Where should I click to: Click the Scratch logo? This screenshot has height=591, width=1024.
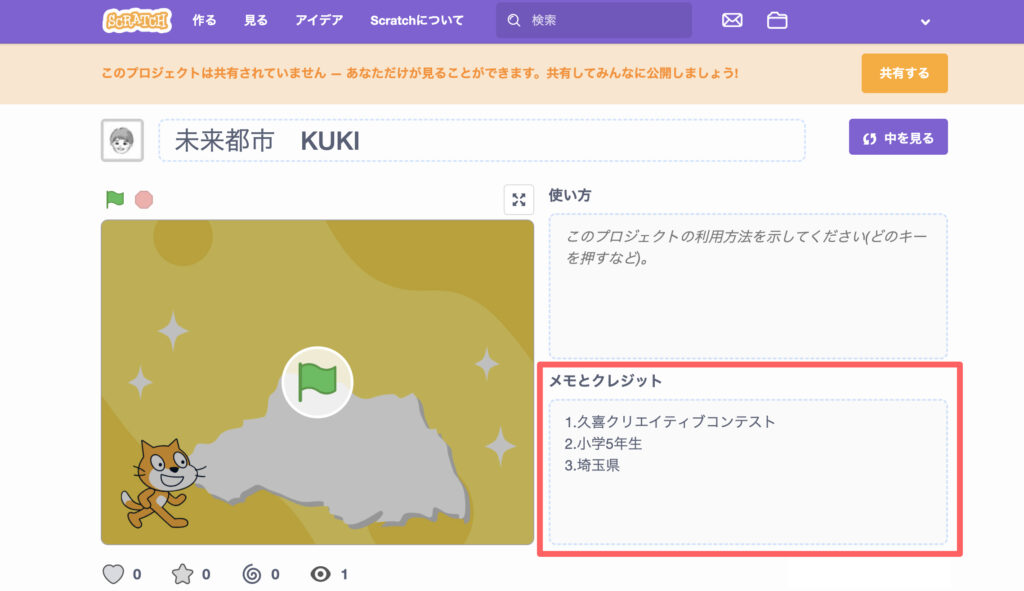pos(137,20)
